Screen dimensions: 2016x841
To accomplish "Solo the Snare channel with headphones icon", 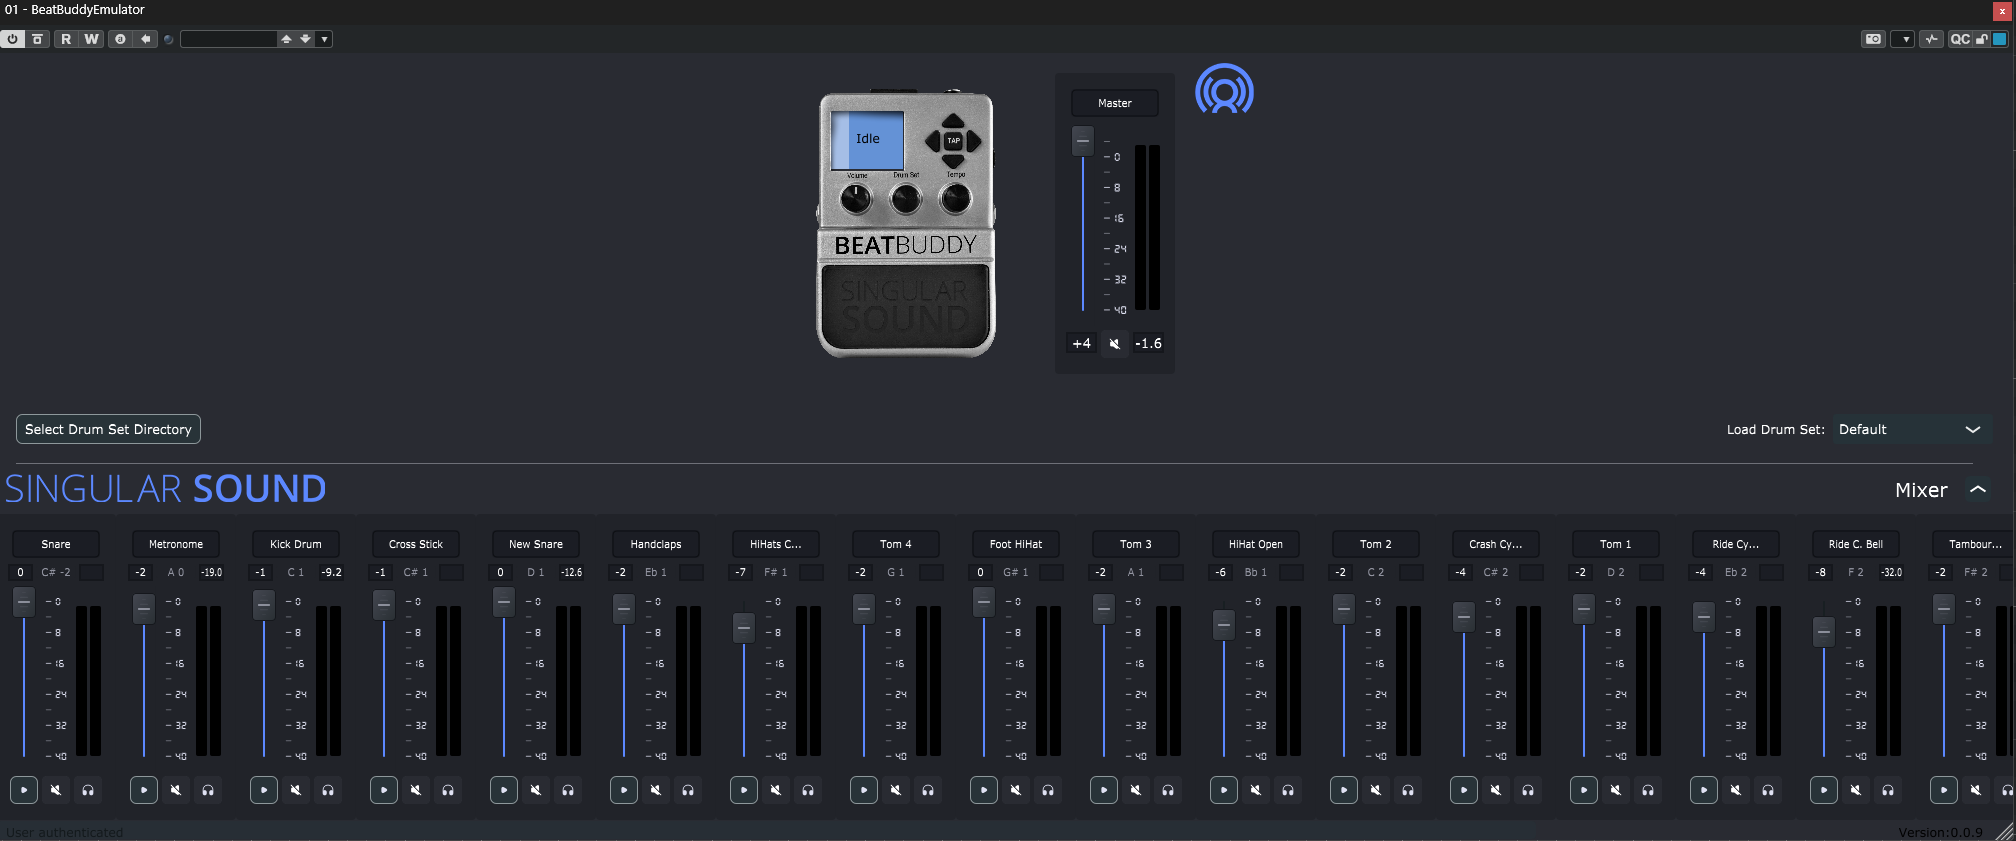I will click(x=88, y=790).
